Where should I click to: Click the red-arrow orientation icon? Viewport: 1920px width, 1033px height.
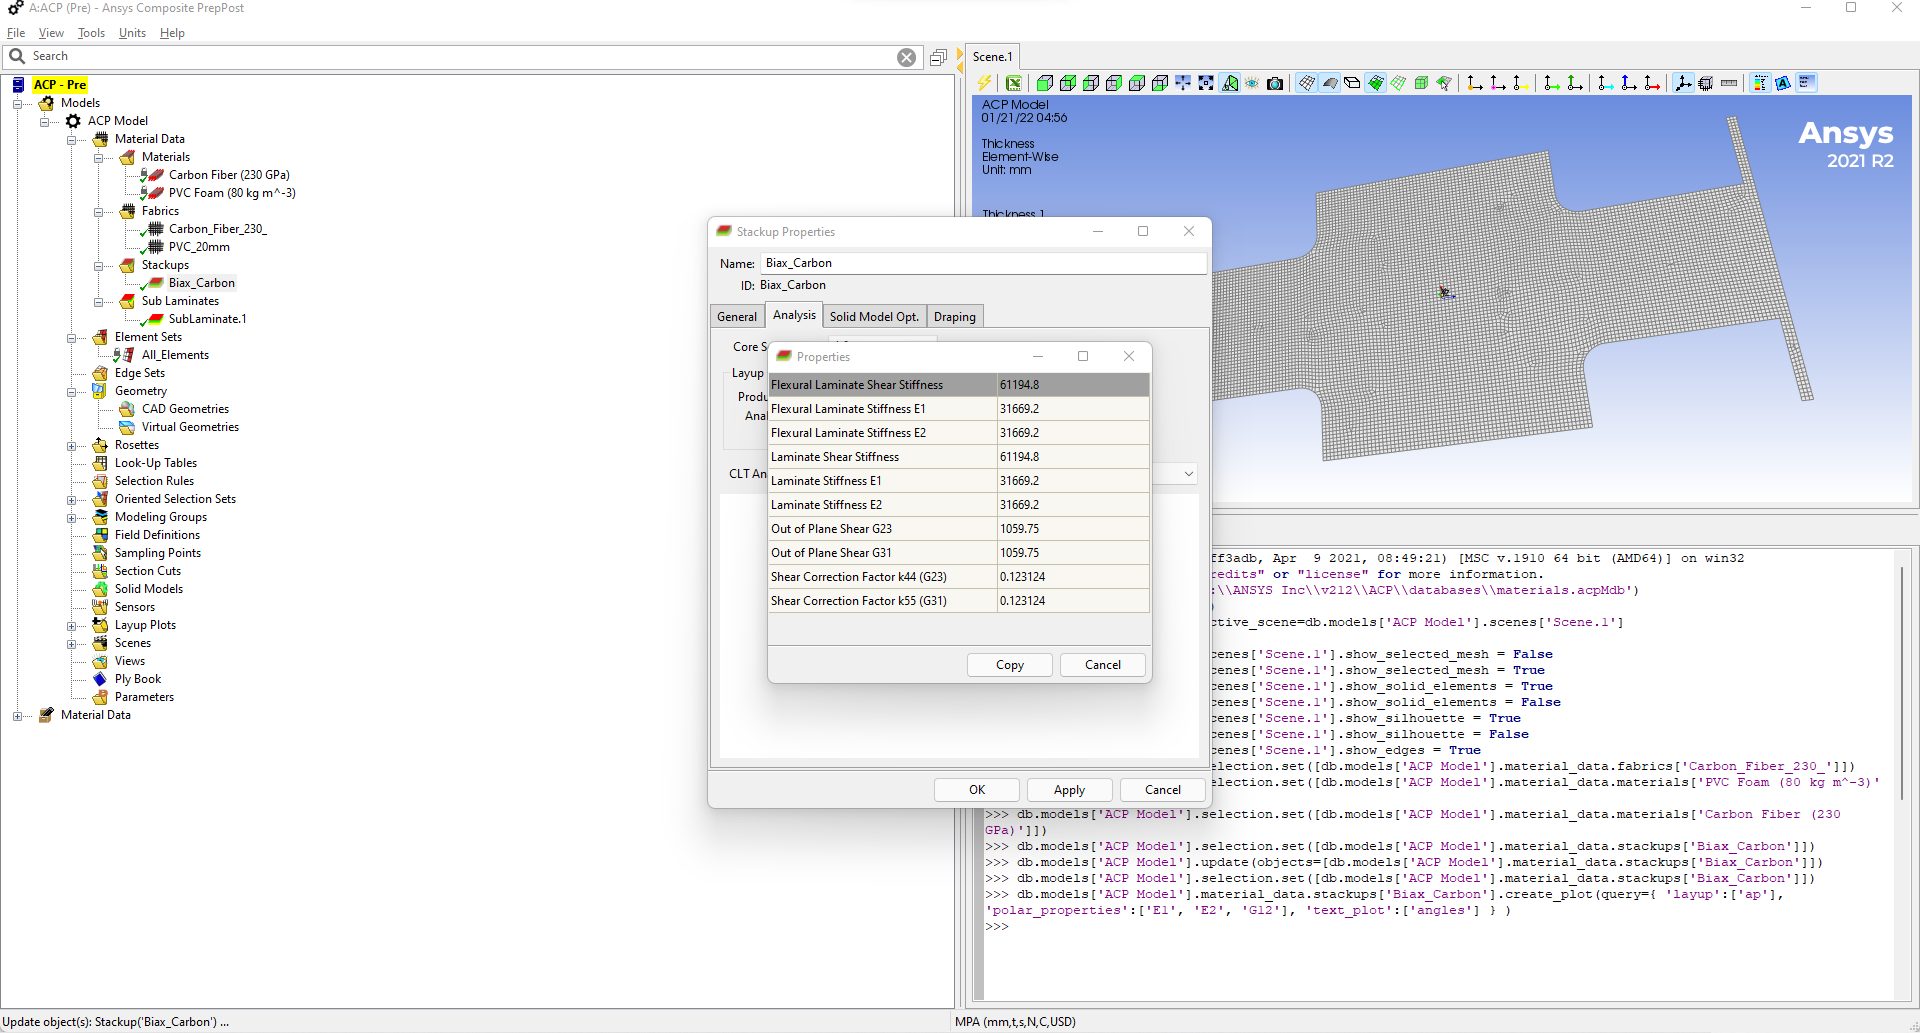(x=1652, y=83)
